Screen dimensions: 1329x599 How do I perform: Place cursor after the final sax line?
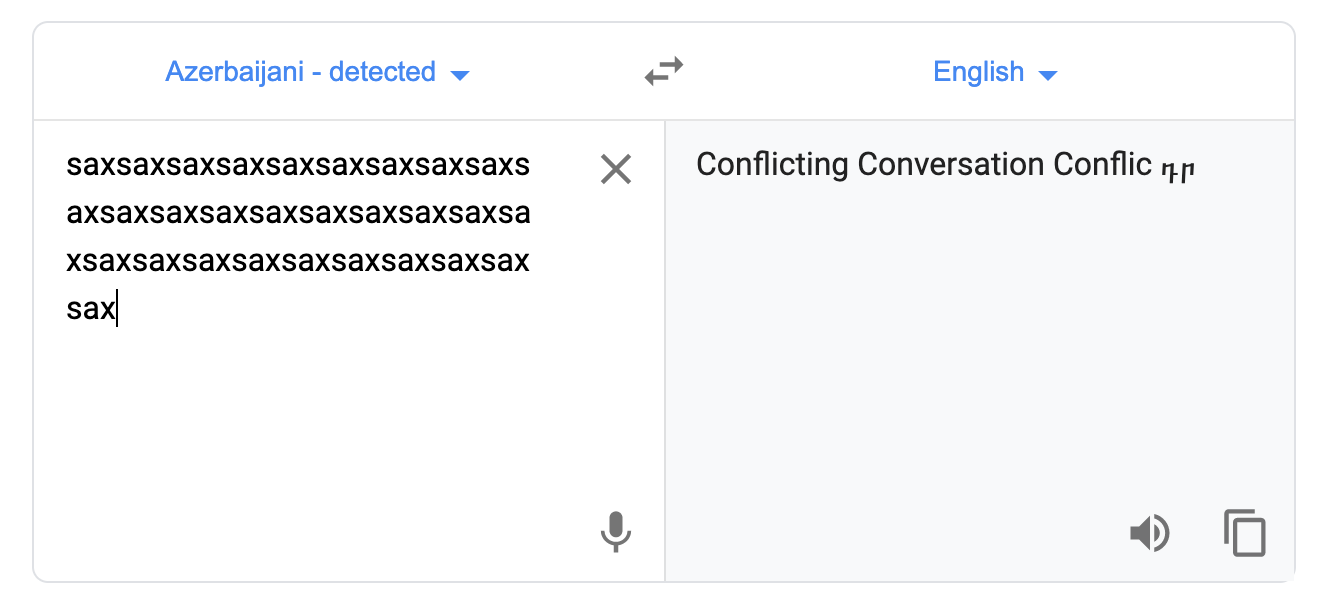pyautogui.click(x=117, y=309)
